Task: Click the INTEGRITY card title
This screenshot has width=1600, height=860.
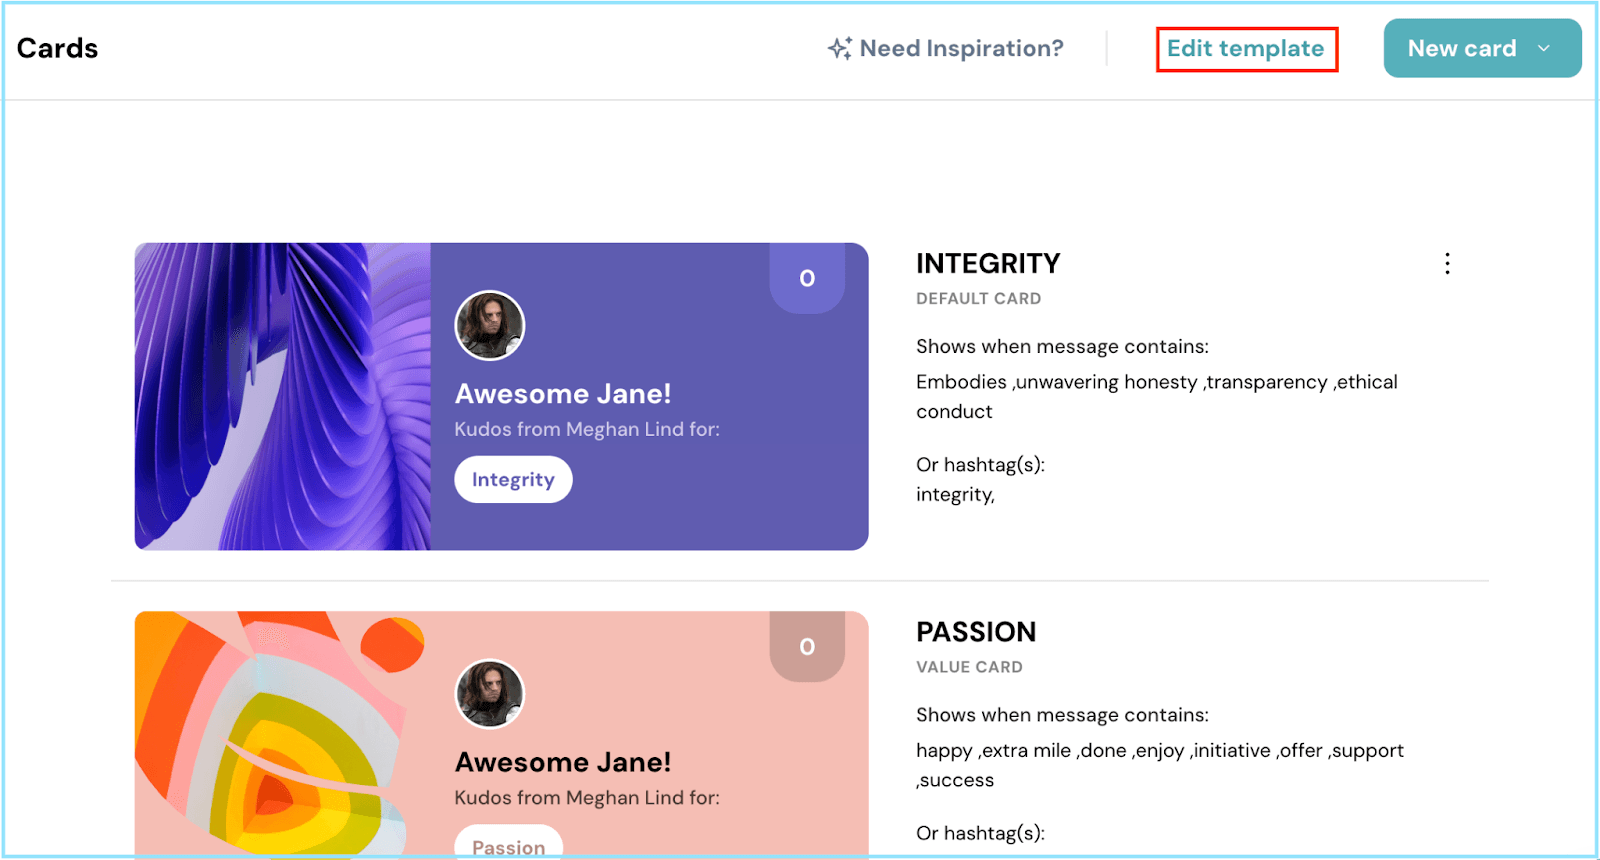Action: tap(988, 264)
